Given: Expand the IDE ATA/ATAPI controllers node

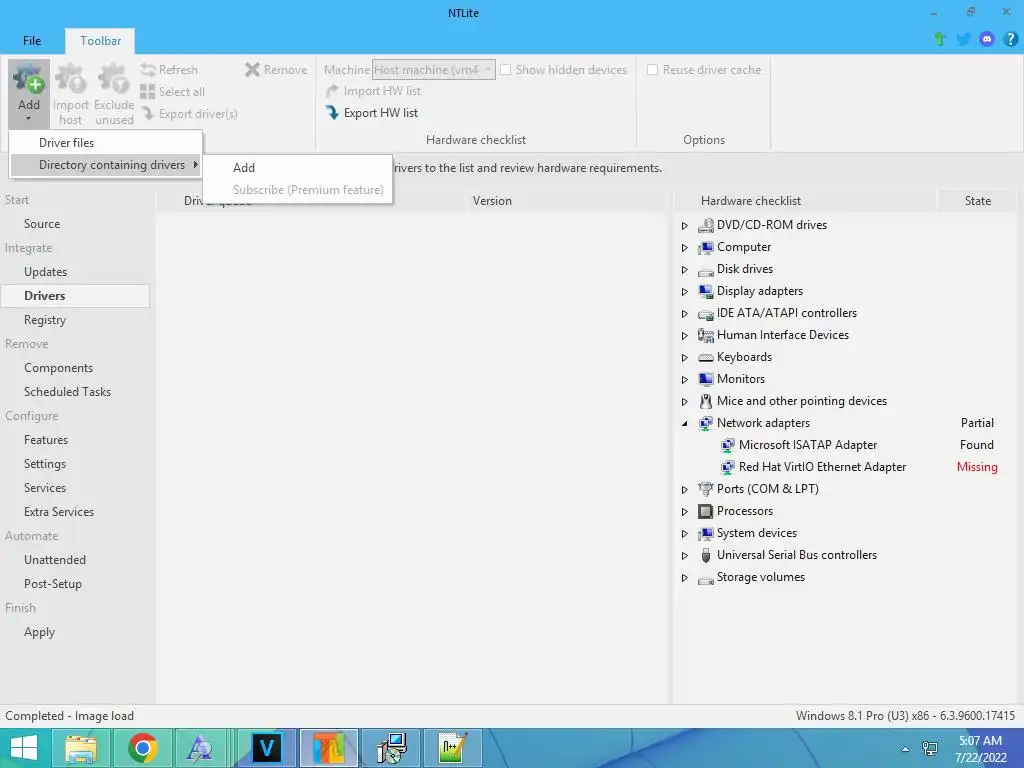Looking at the screenshot, I should click(x=684, y=313).
